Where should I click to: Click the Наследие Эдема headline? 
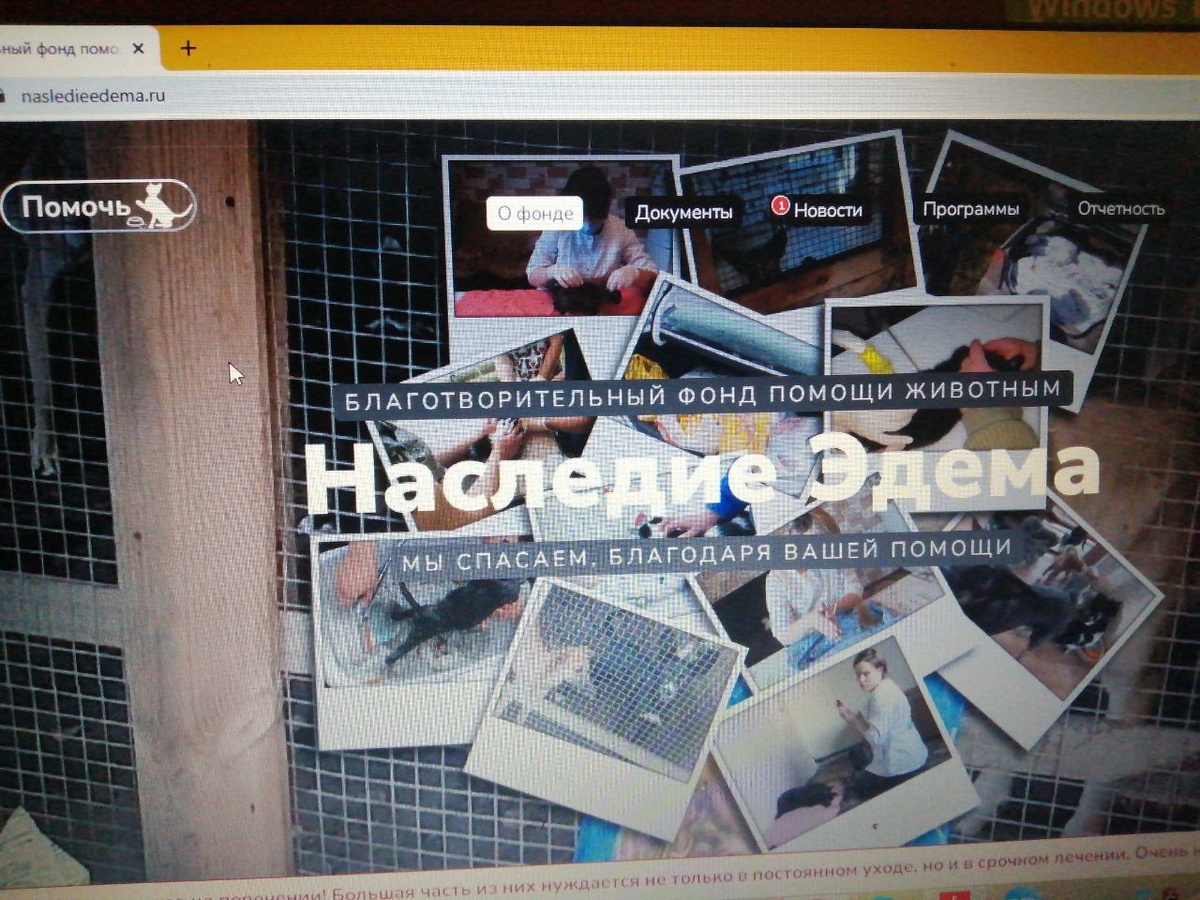[x=702, y=475]
